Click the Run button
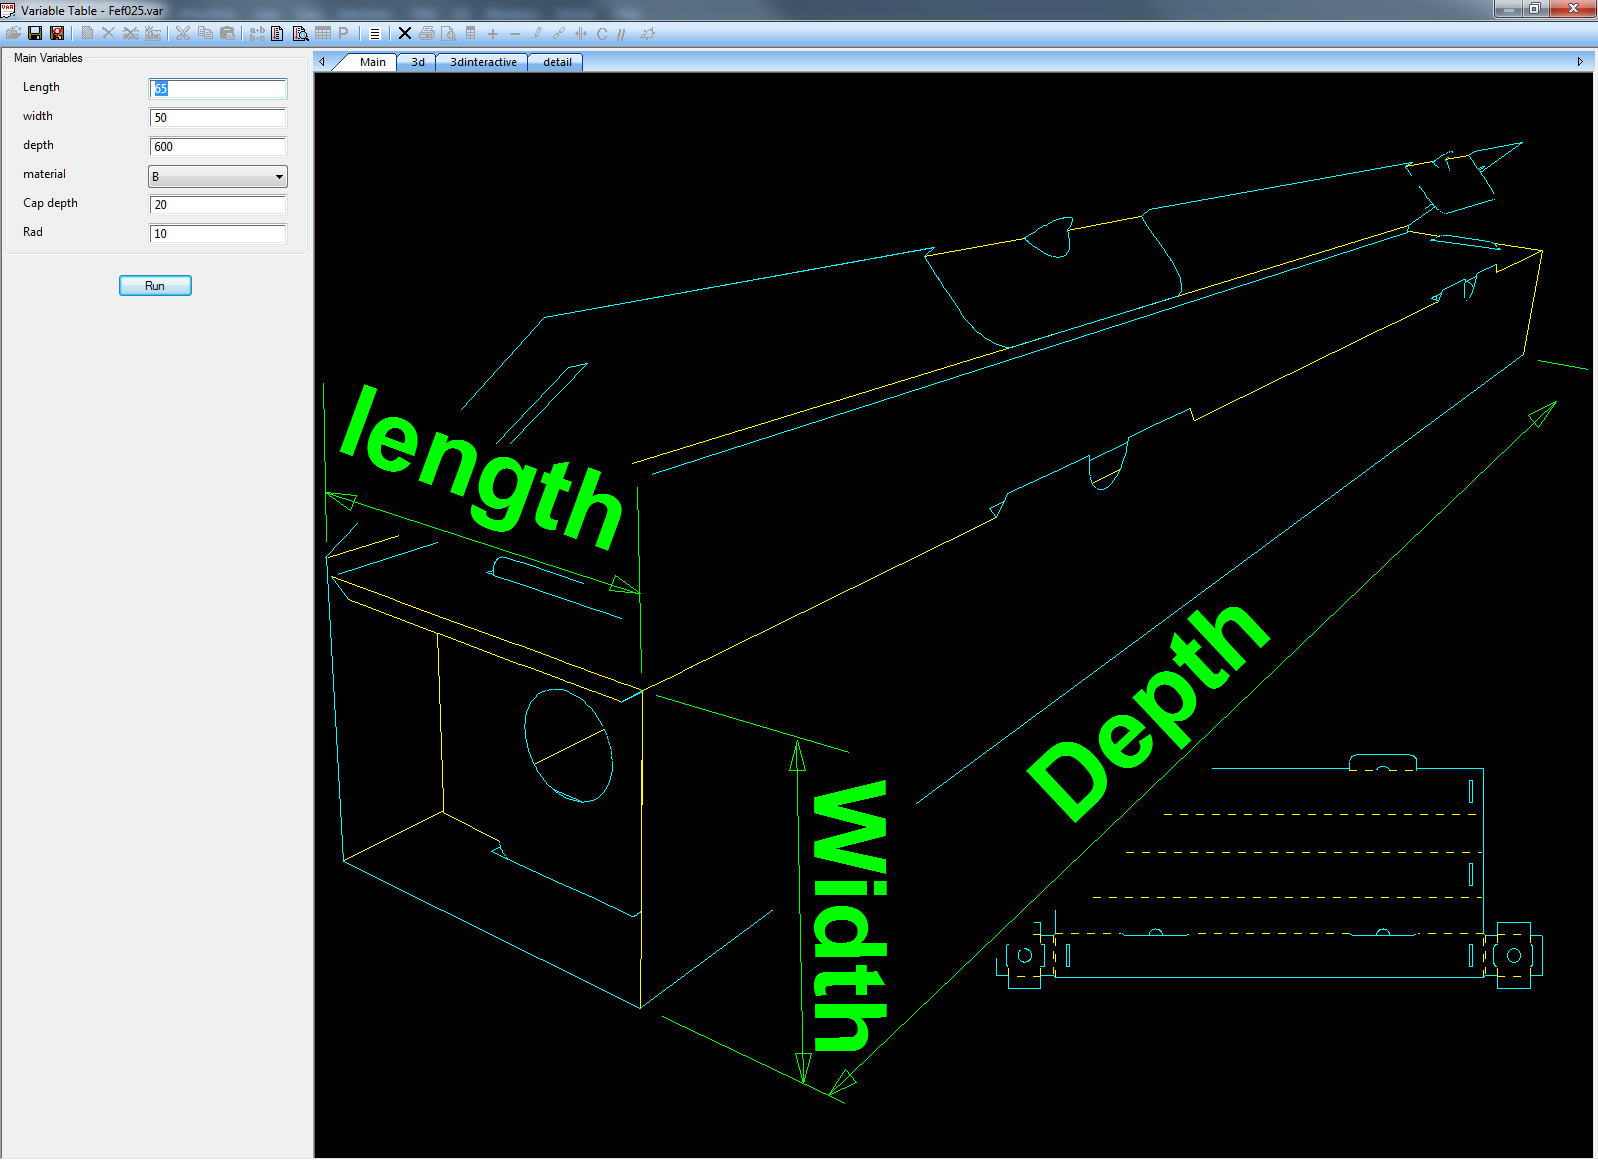This screenshot has width=1598, height=1160. point(155,285)
